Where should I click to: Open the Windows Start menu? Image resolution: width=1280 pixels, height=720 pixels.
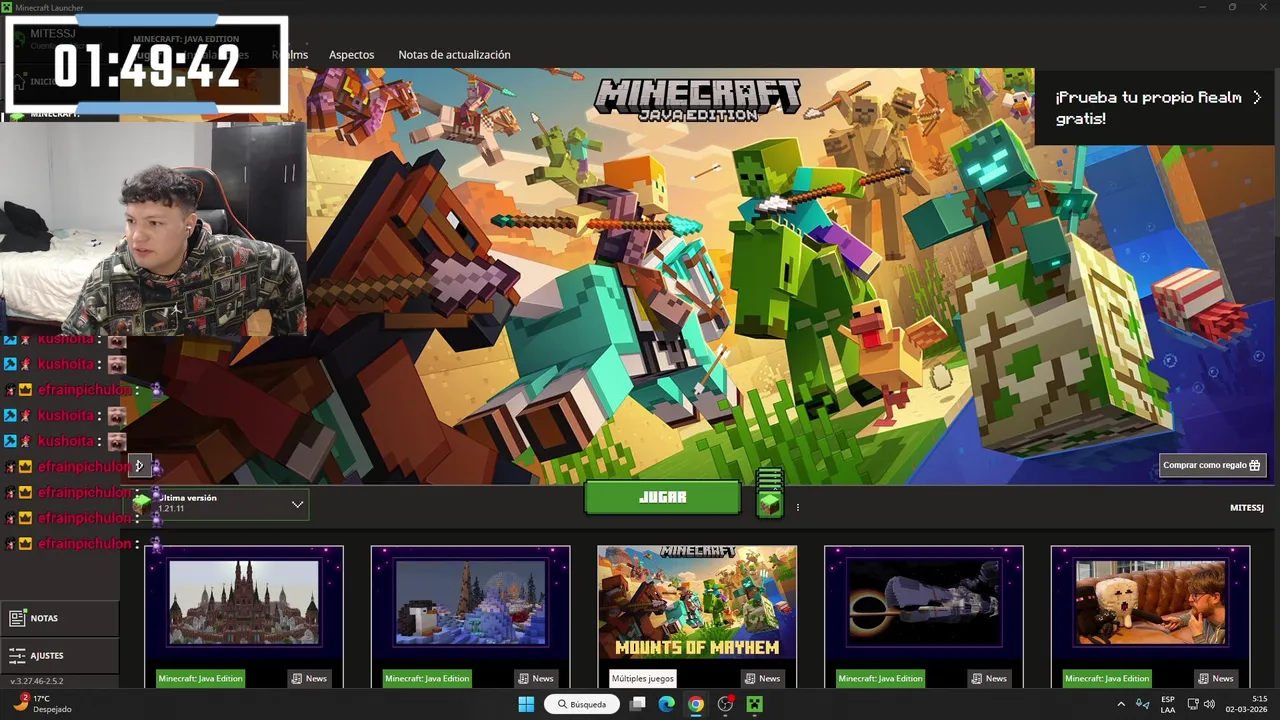[x=526, y=704]
